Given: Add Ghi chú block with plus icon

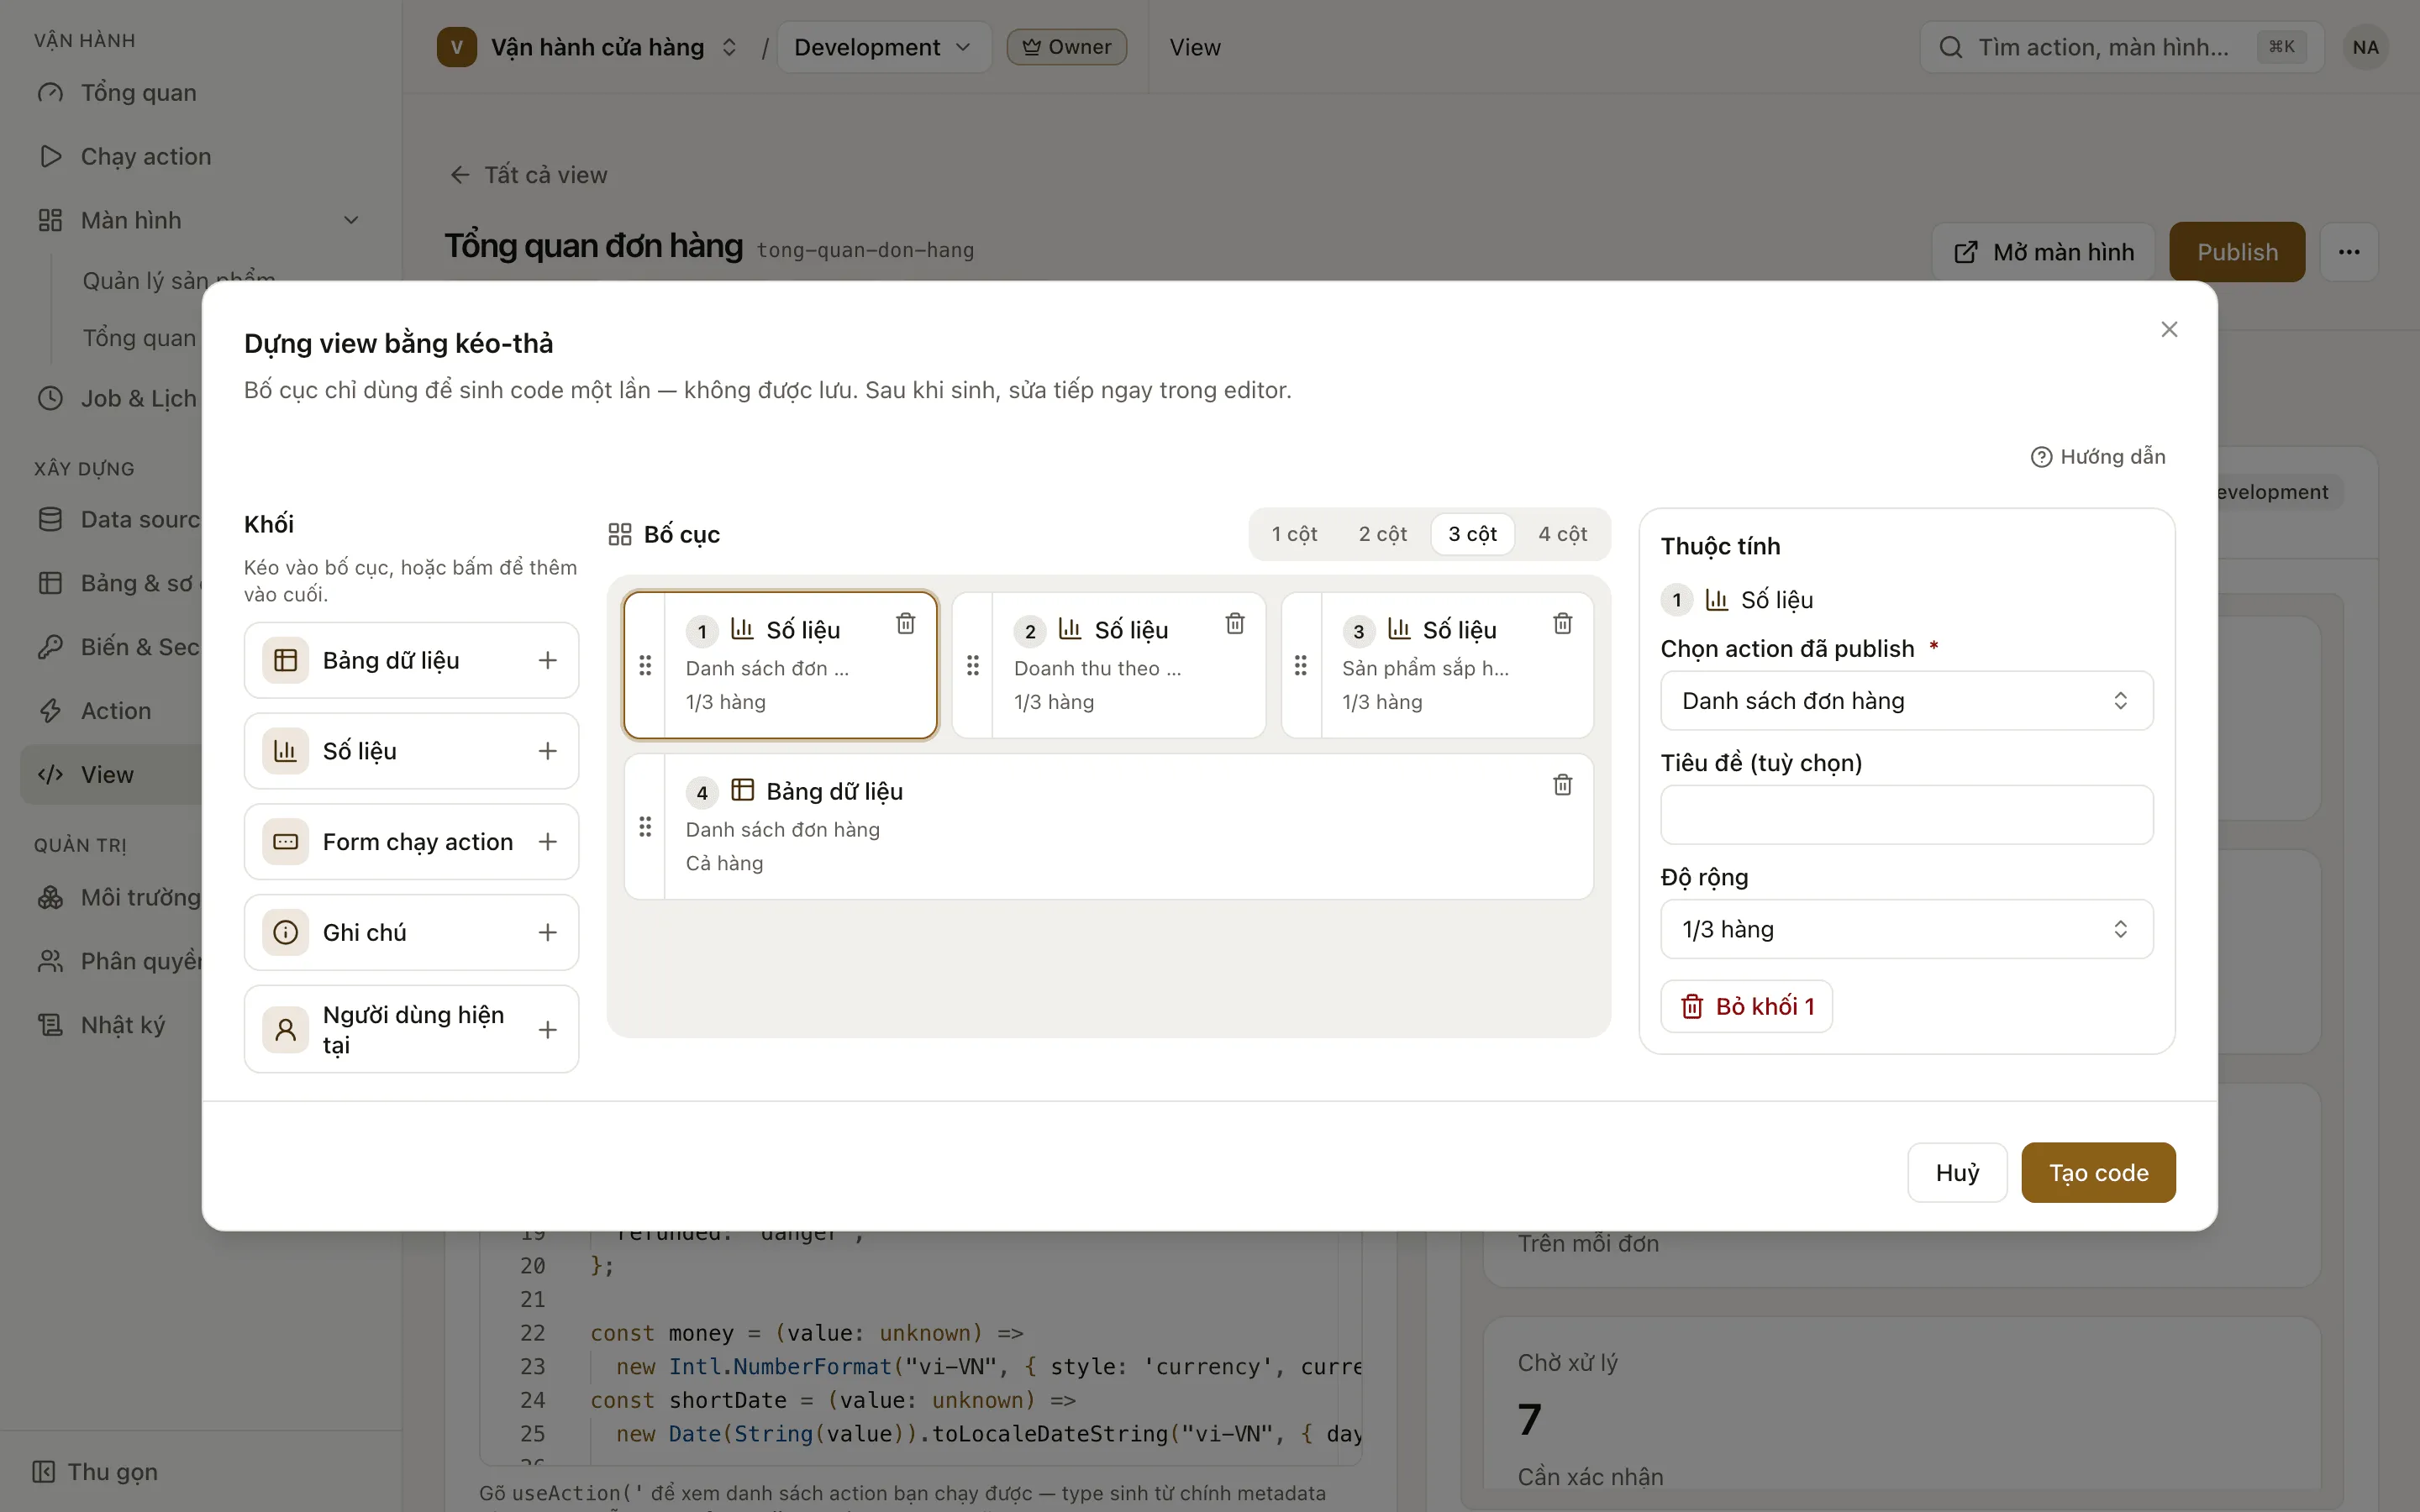Looking at the screenshot, I should coord(547,932).
